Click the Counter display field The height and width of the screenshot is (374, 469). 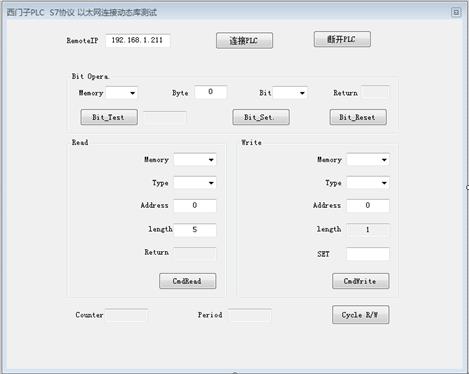[127, 315]
